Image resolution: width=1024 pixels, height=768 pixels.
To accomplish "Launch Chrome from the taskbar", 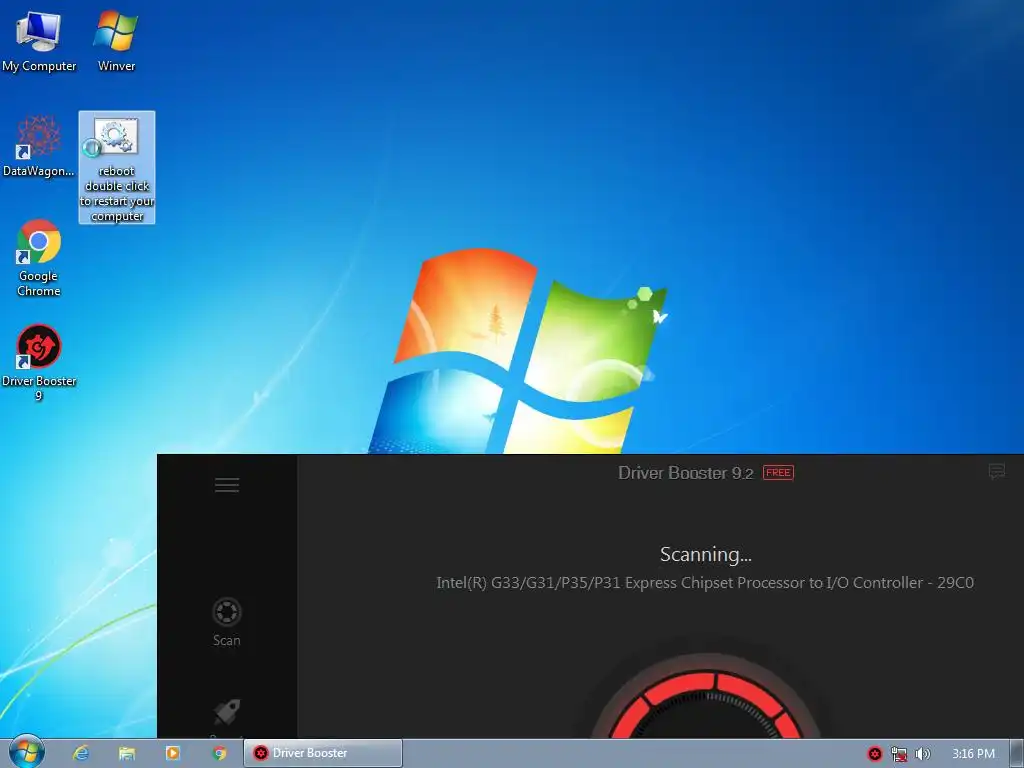I will (x=219, y=753).
